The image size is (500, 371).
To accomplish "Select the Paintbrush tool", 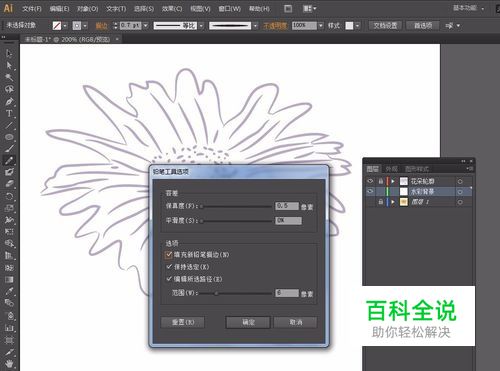I will point(9,149).
